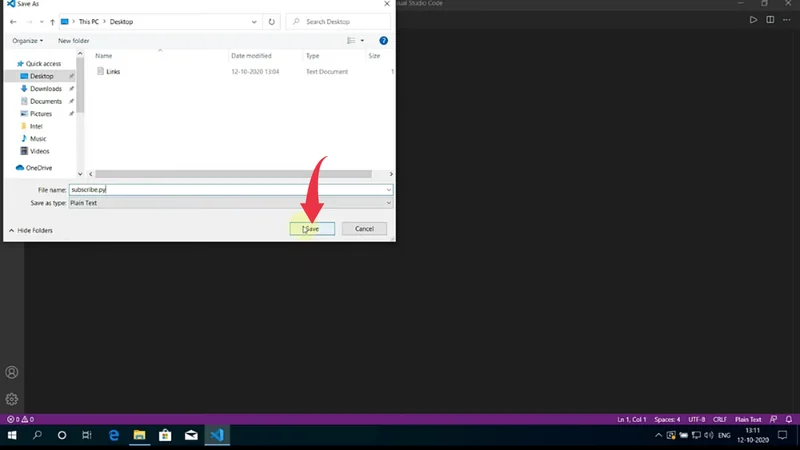Open the Organize menu
This screenshot has height=450, width=800.
(x=27, y=41)
